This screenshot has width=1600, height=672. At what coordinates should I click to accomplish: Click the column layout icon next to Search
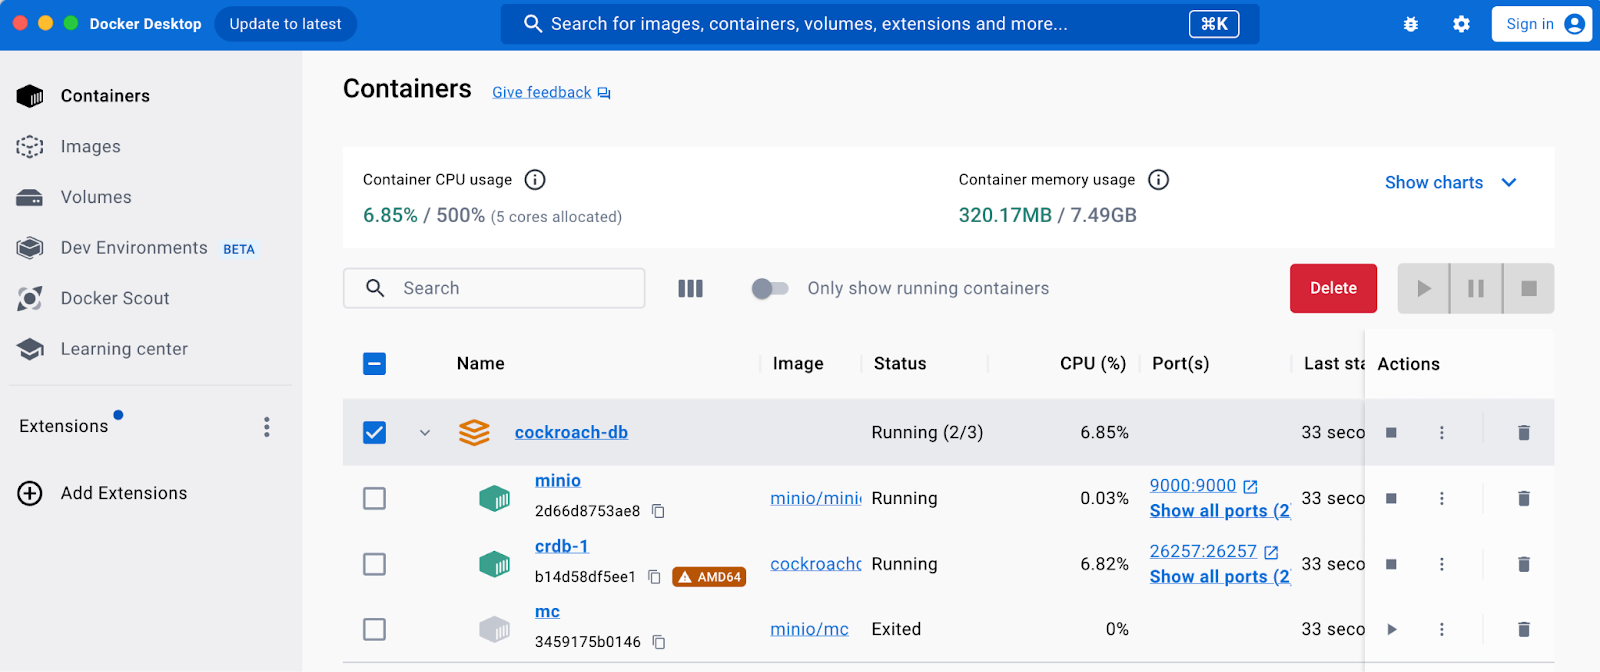tap(690, 288)
